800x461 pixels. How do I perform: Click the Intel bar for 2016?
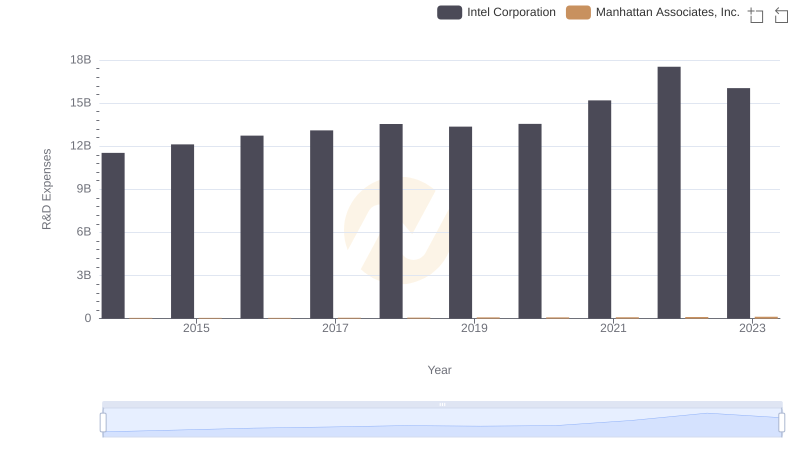coord(252,227)
